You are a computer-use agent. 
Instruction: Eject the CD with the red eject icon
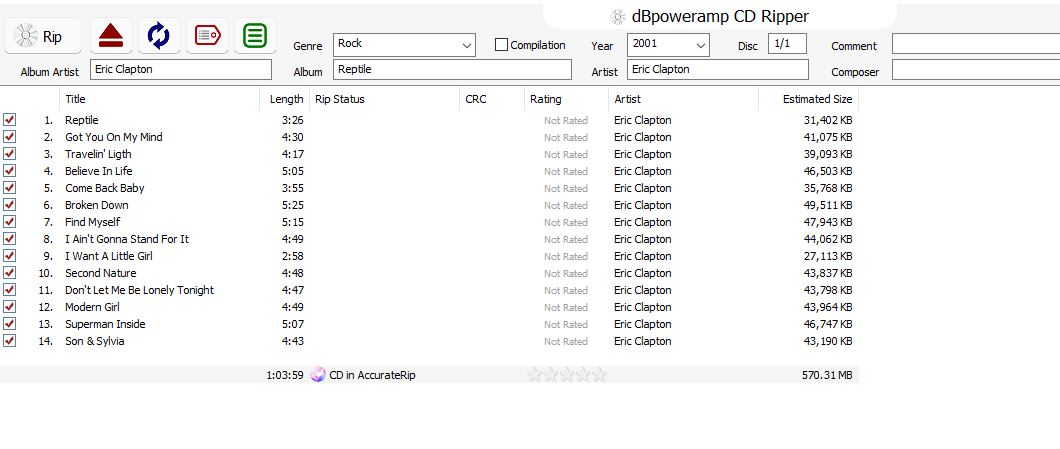(110, 36)
